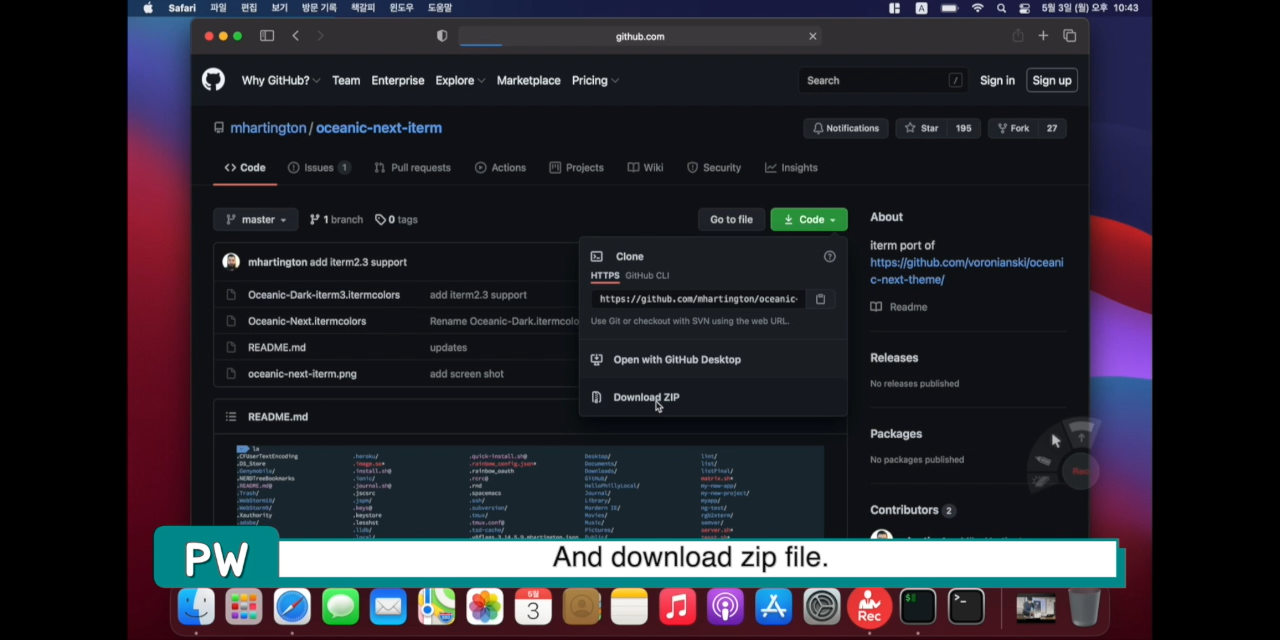Screen dimensions: 1280x640
Task: Open the Actions tab
Action: pos(500,168)
